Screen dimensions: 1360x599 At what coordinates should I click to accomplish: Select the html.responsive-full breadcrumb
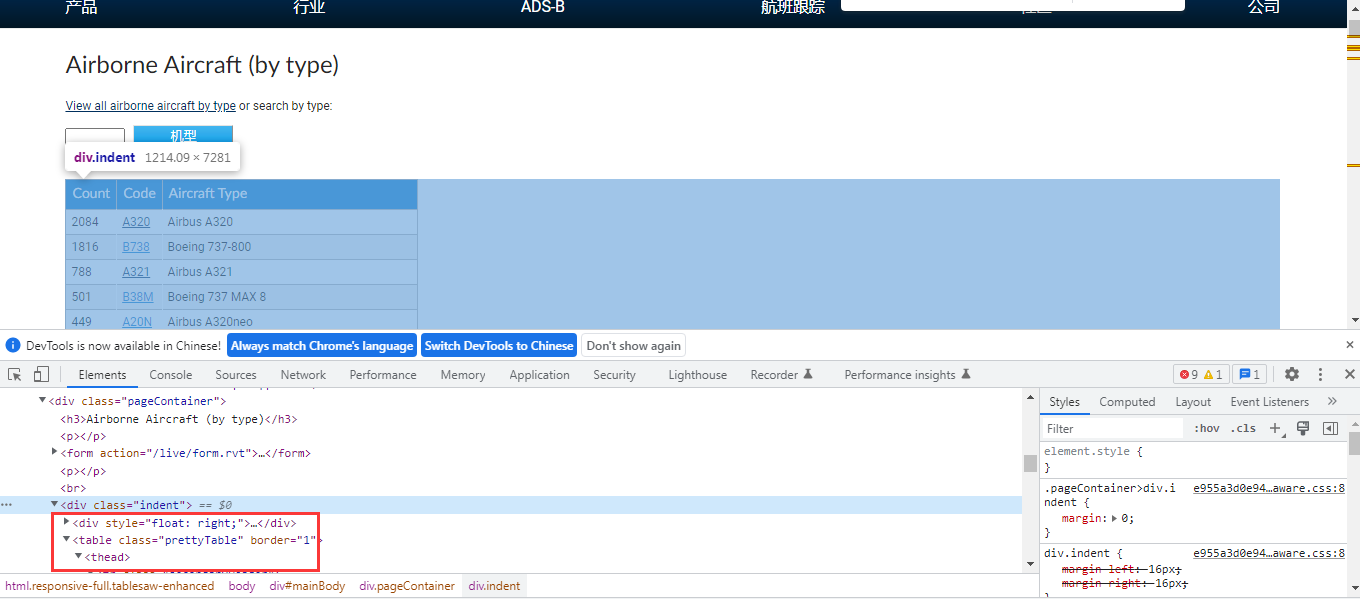pyautogui.click(x=109, y=586)
